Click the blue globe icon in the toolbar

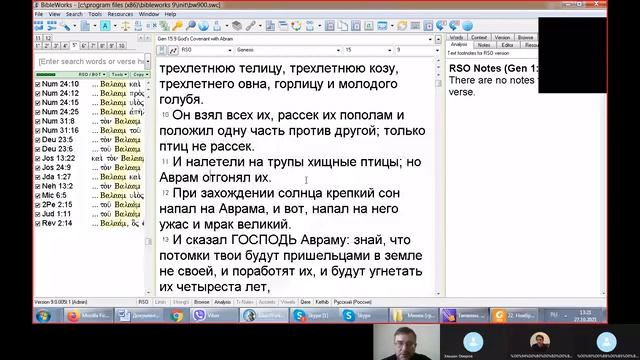click(203, 26)
